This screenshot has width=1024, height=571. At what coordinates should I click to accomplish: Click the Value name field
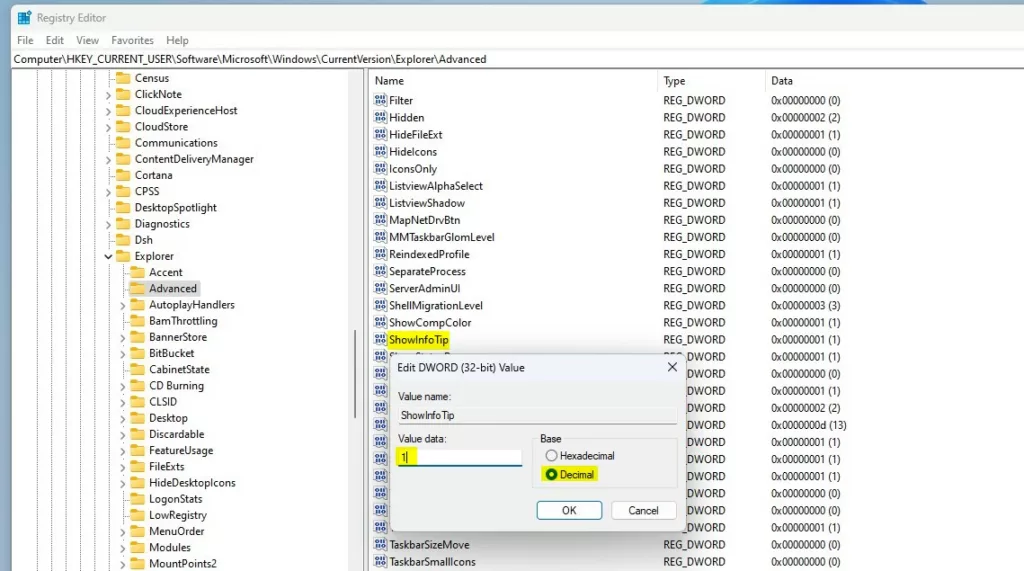point(537,415)
